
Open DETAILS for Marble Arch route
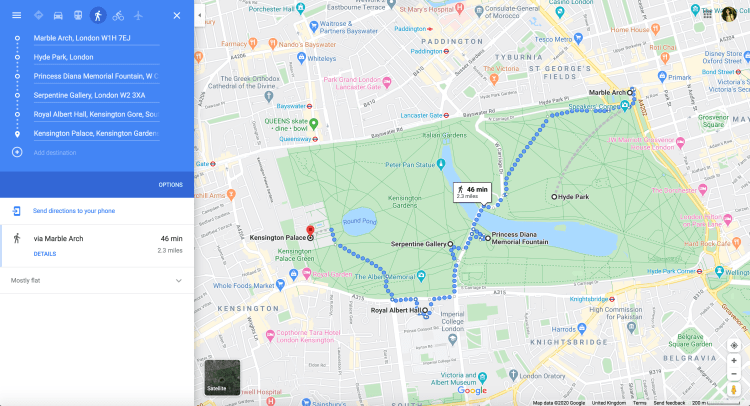[x=44, y=254]
